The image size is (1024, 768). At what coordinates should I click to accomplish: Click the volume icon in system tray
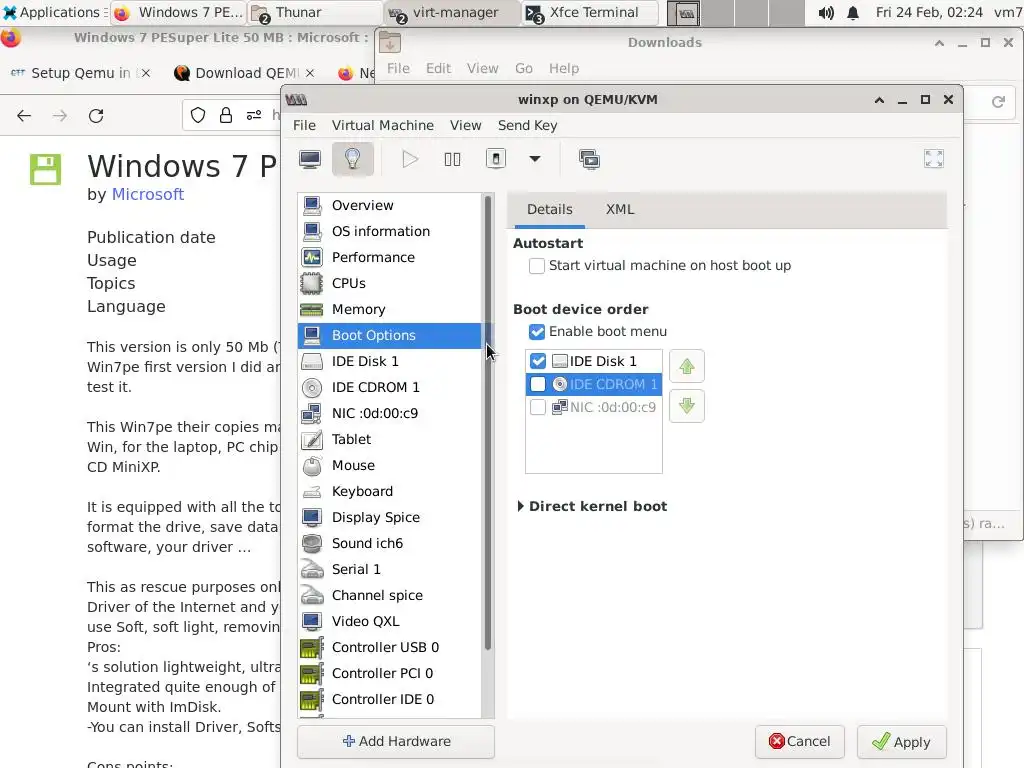pyautogui.click(x=826, y=12)
